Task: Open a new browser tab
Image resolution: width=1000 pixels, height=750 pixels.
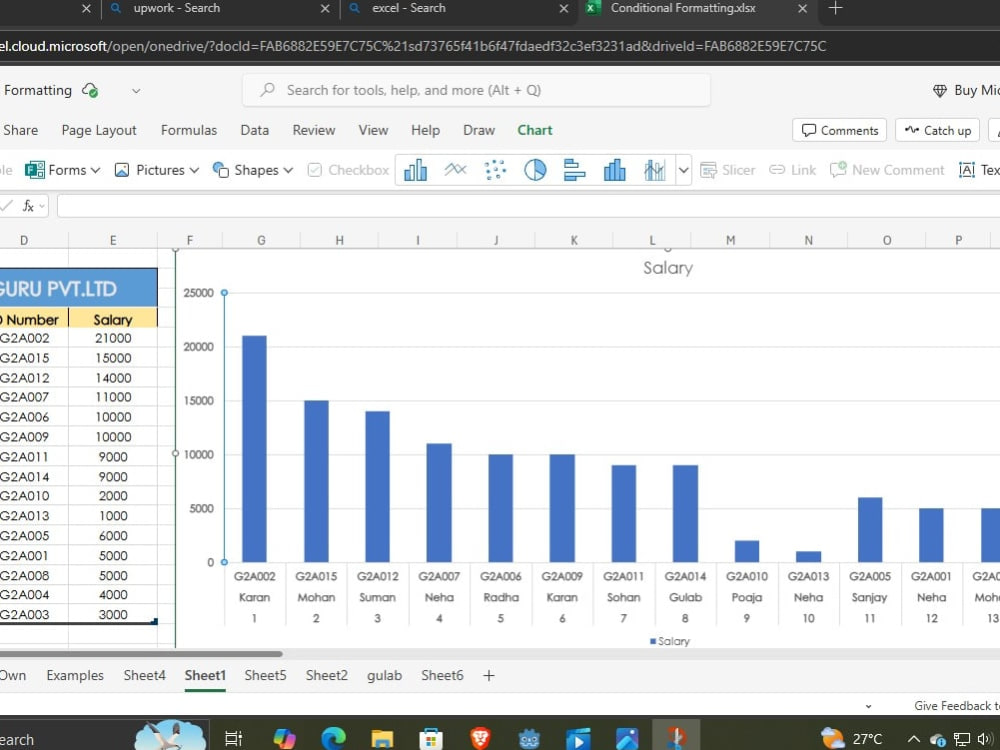Action: [835, 8]
